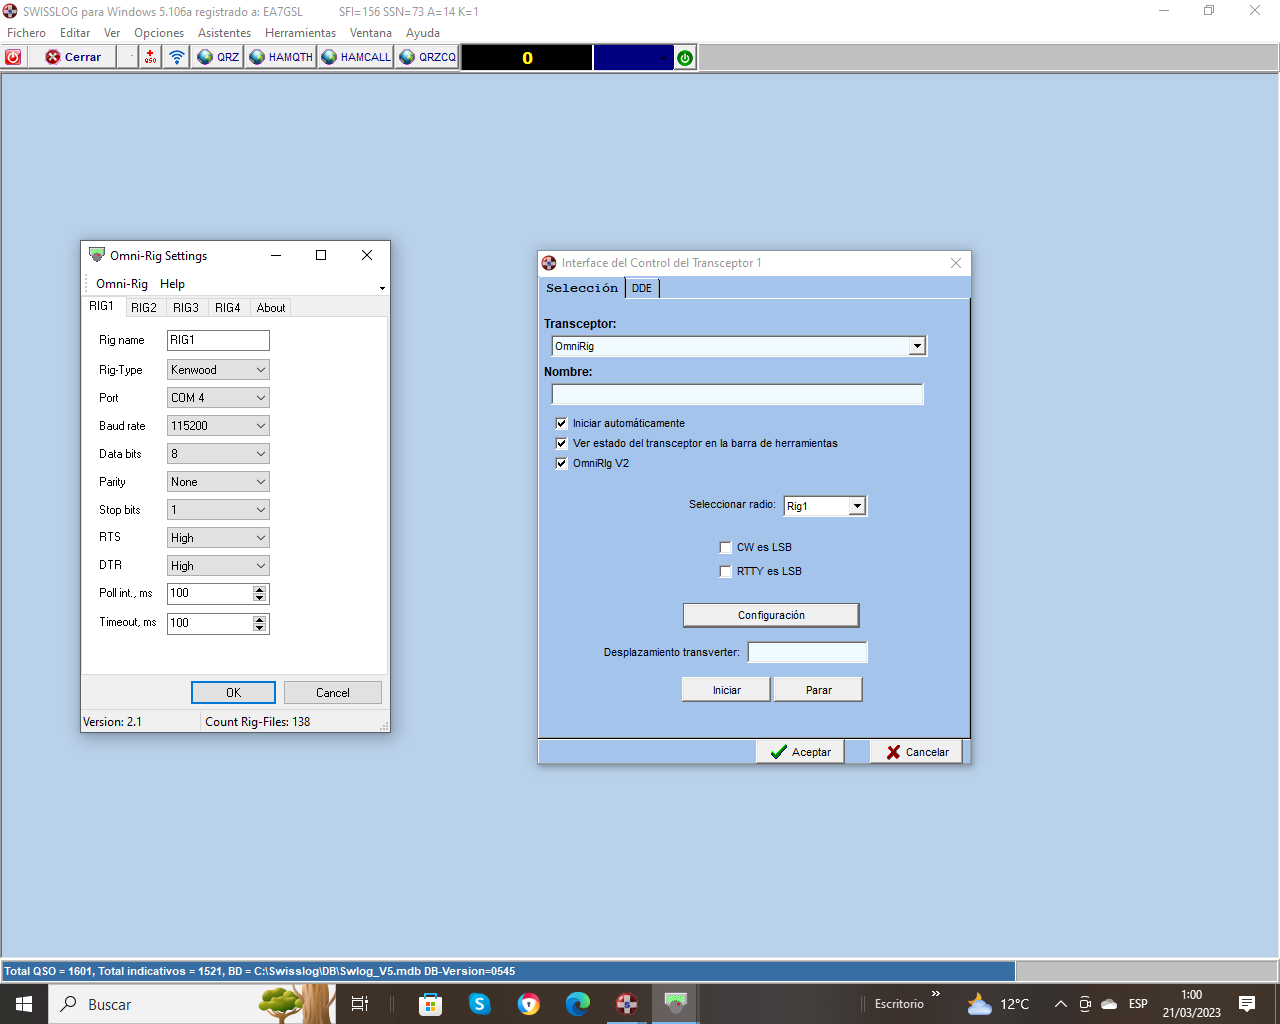Click the Rig name input field

pos(218,340)
